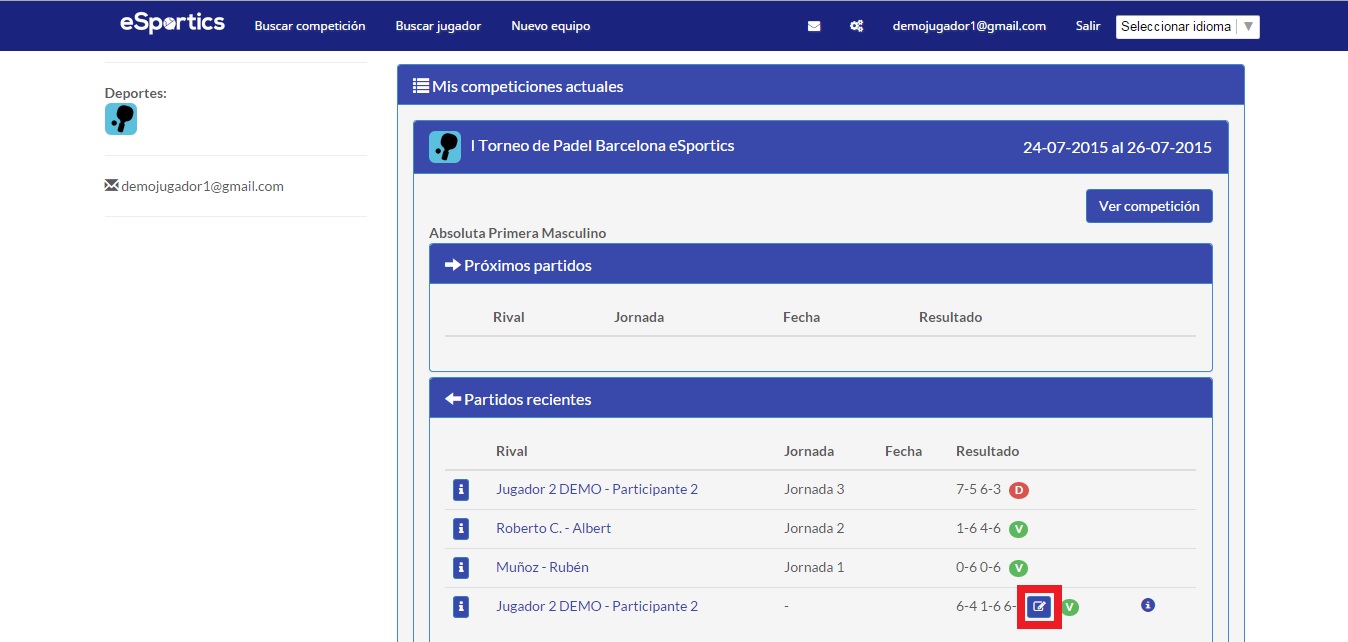Open the messages envelope icon in navbar
This screenshot has height=642, width=1348.
[814, 26]
